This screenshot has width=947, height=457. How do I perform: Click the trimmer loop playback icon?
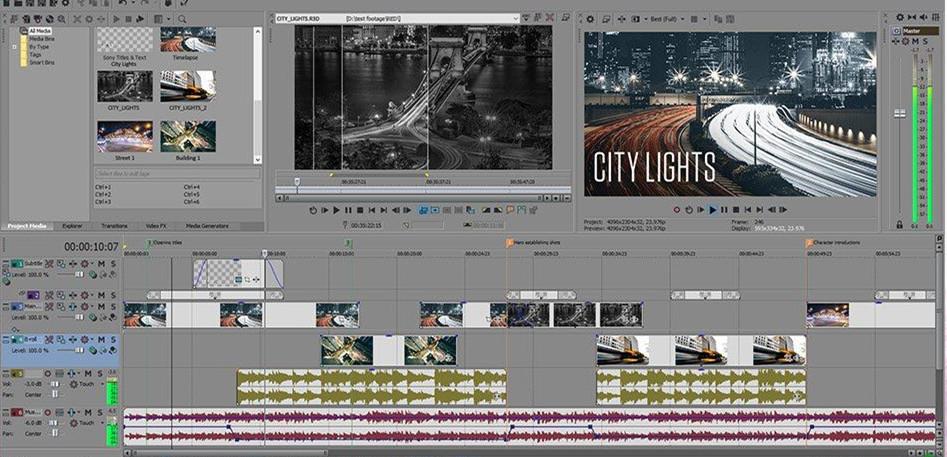click(x=313, y=210)
